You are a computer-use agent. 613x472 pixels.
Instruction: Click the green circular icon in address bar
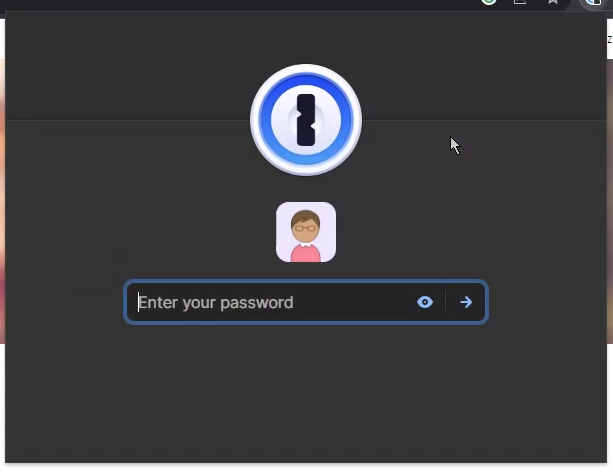[489, 2]
